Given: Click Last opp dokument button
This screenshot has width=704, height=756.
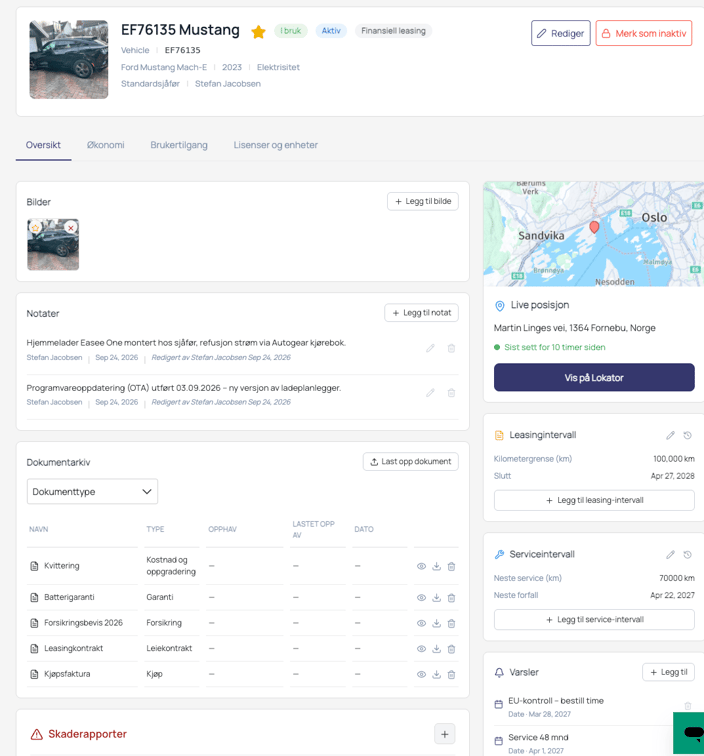Looking at the screenshot, I should pyautogui.click(x=411, y=461).
